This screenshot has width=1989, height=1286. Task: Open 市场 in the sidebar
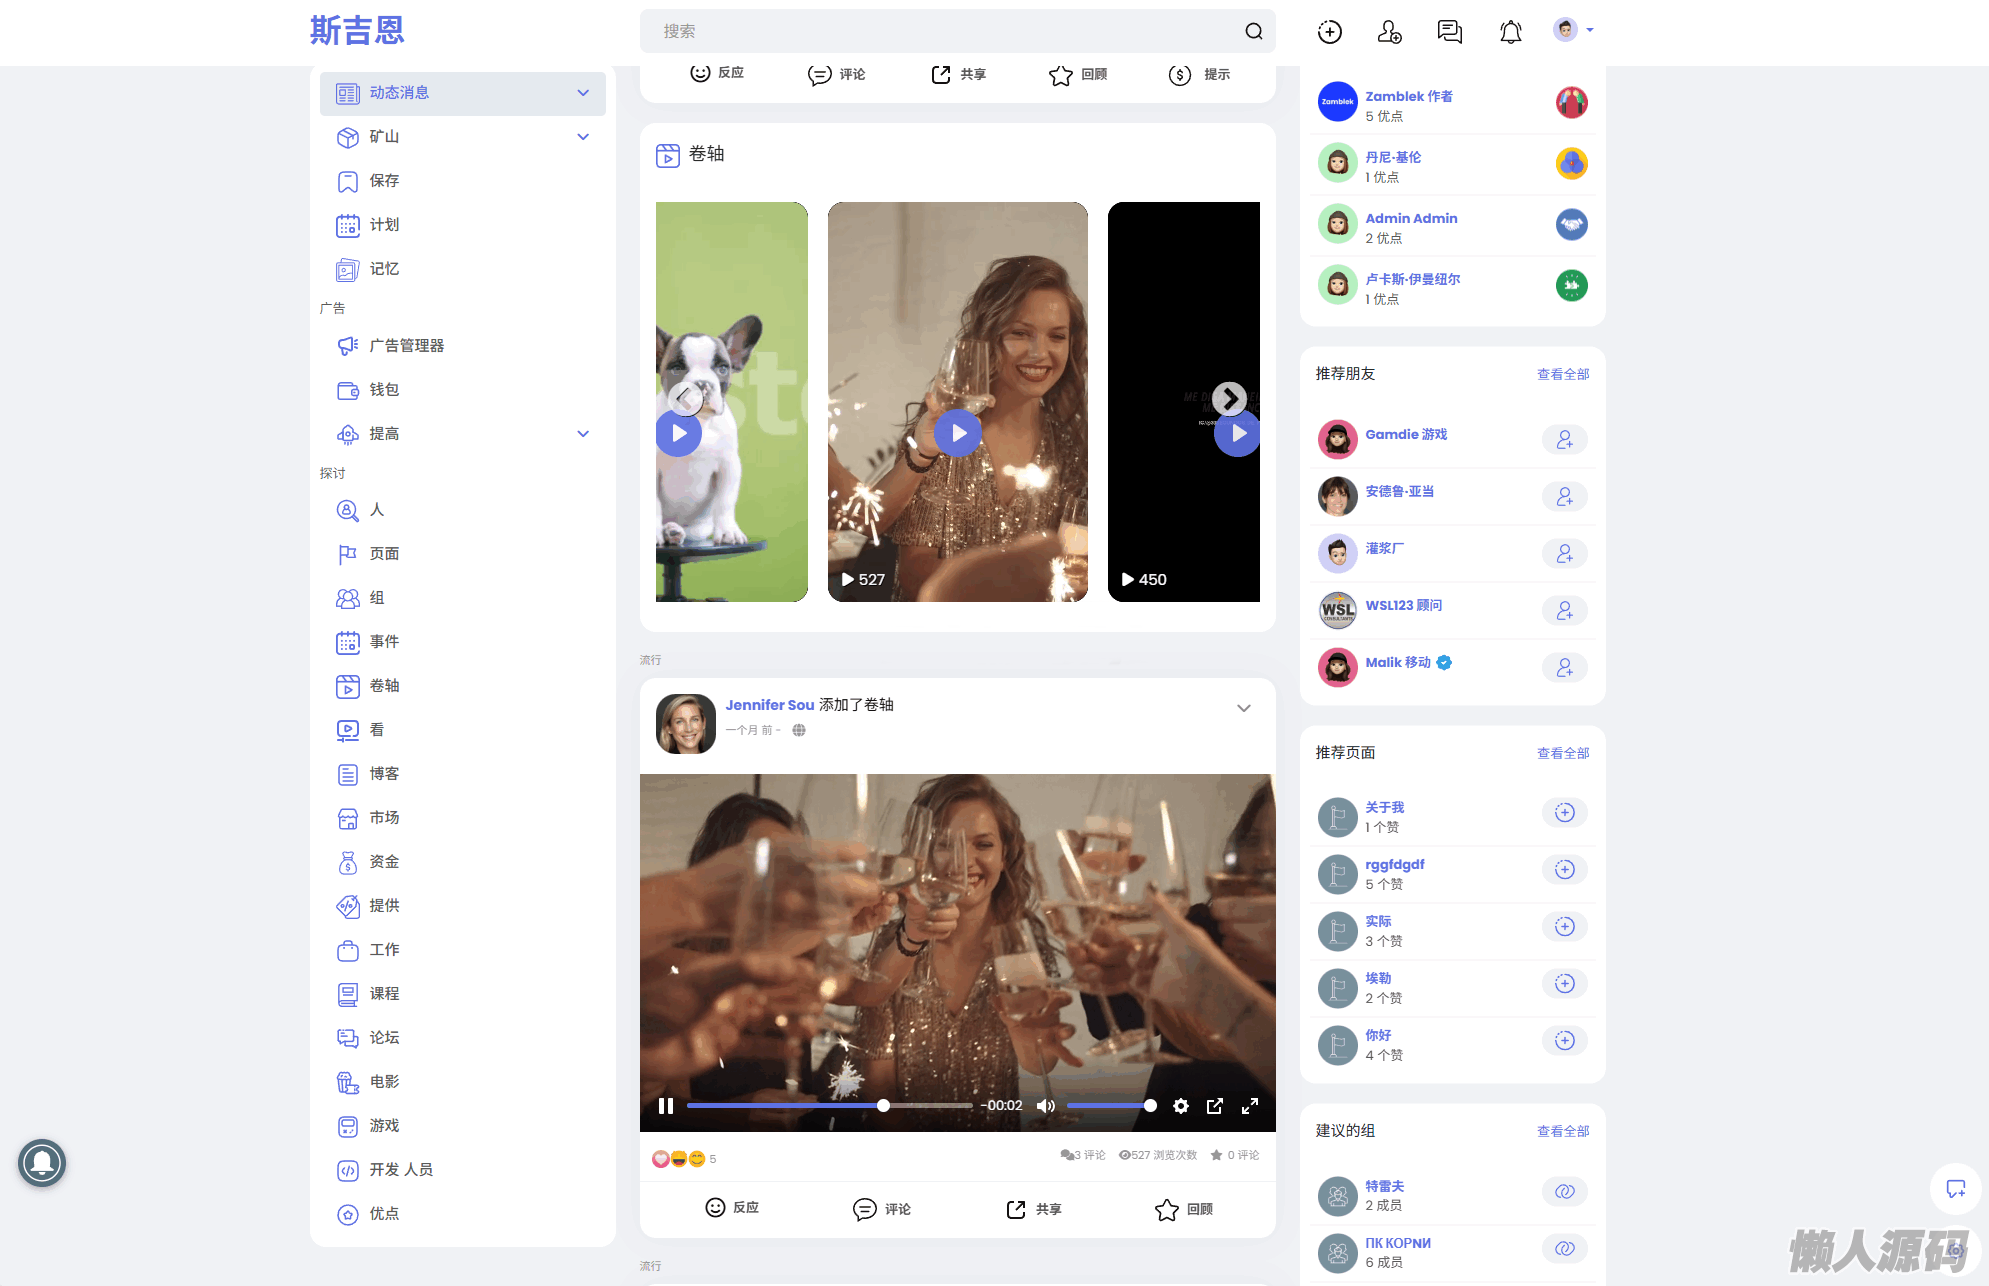pos(384,818)
